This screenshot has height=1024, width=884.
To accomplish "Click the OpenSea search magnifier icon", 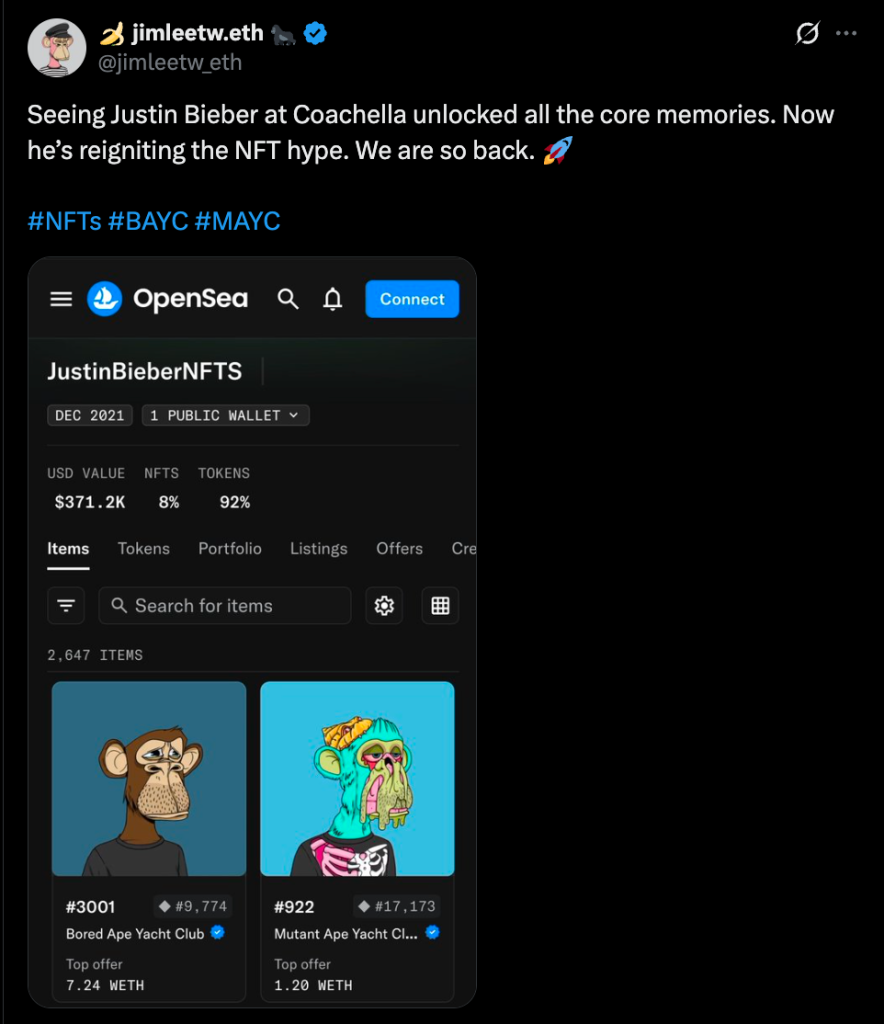I will click(x=288, y=299).
